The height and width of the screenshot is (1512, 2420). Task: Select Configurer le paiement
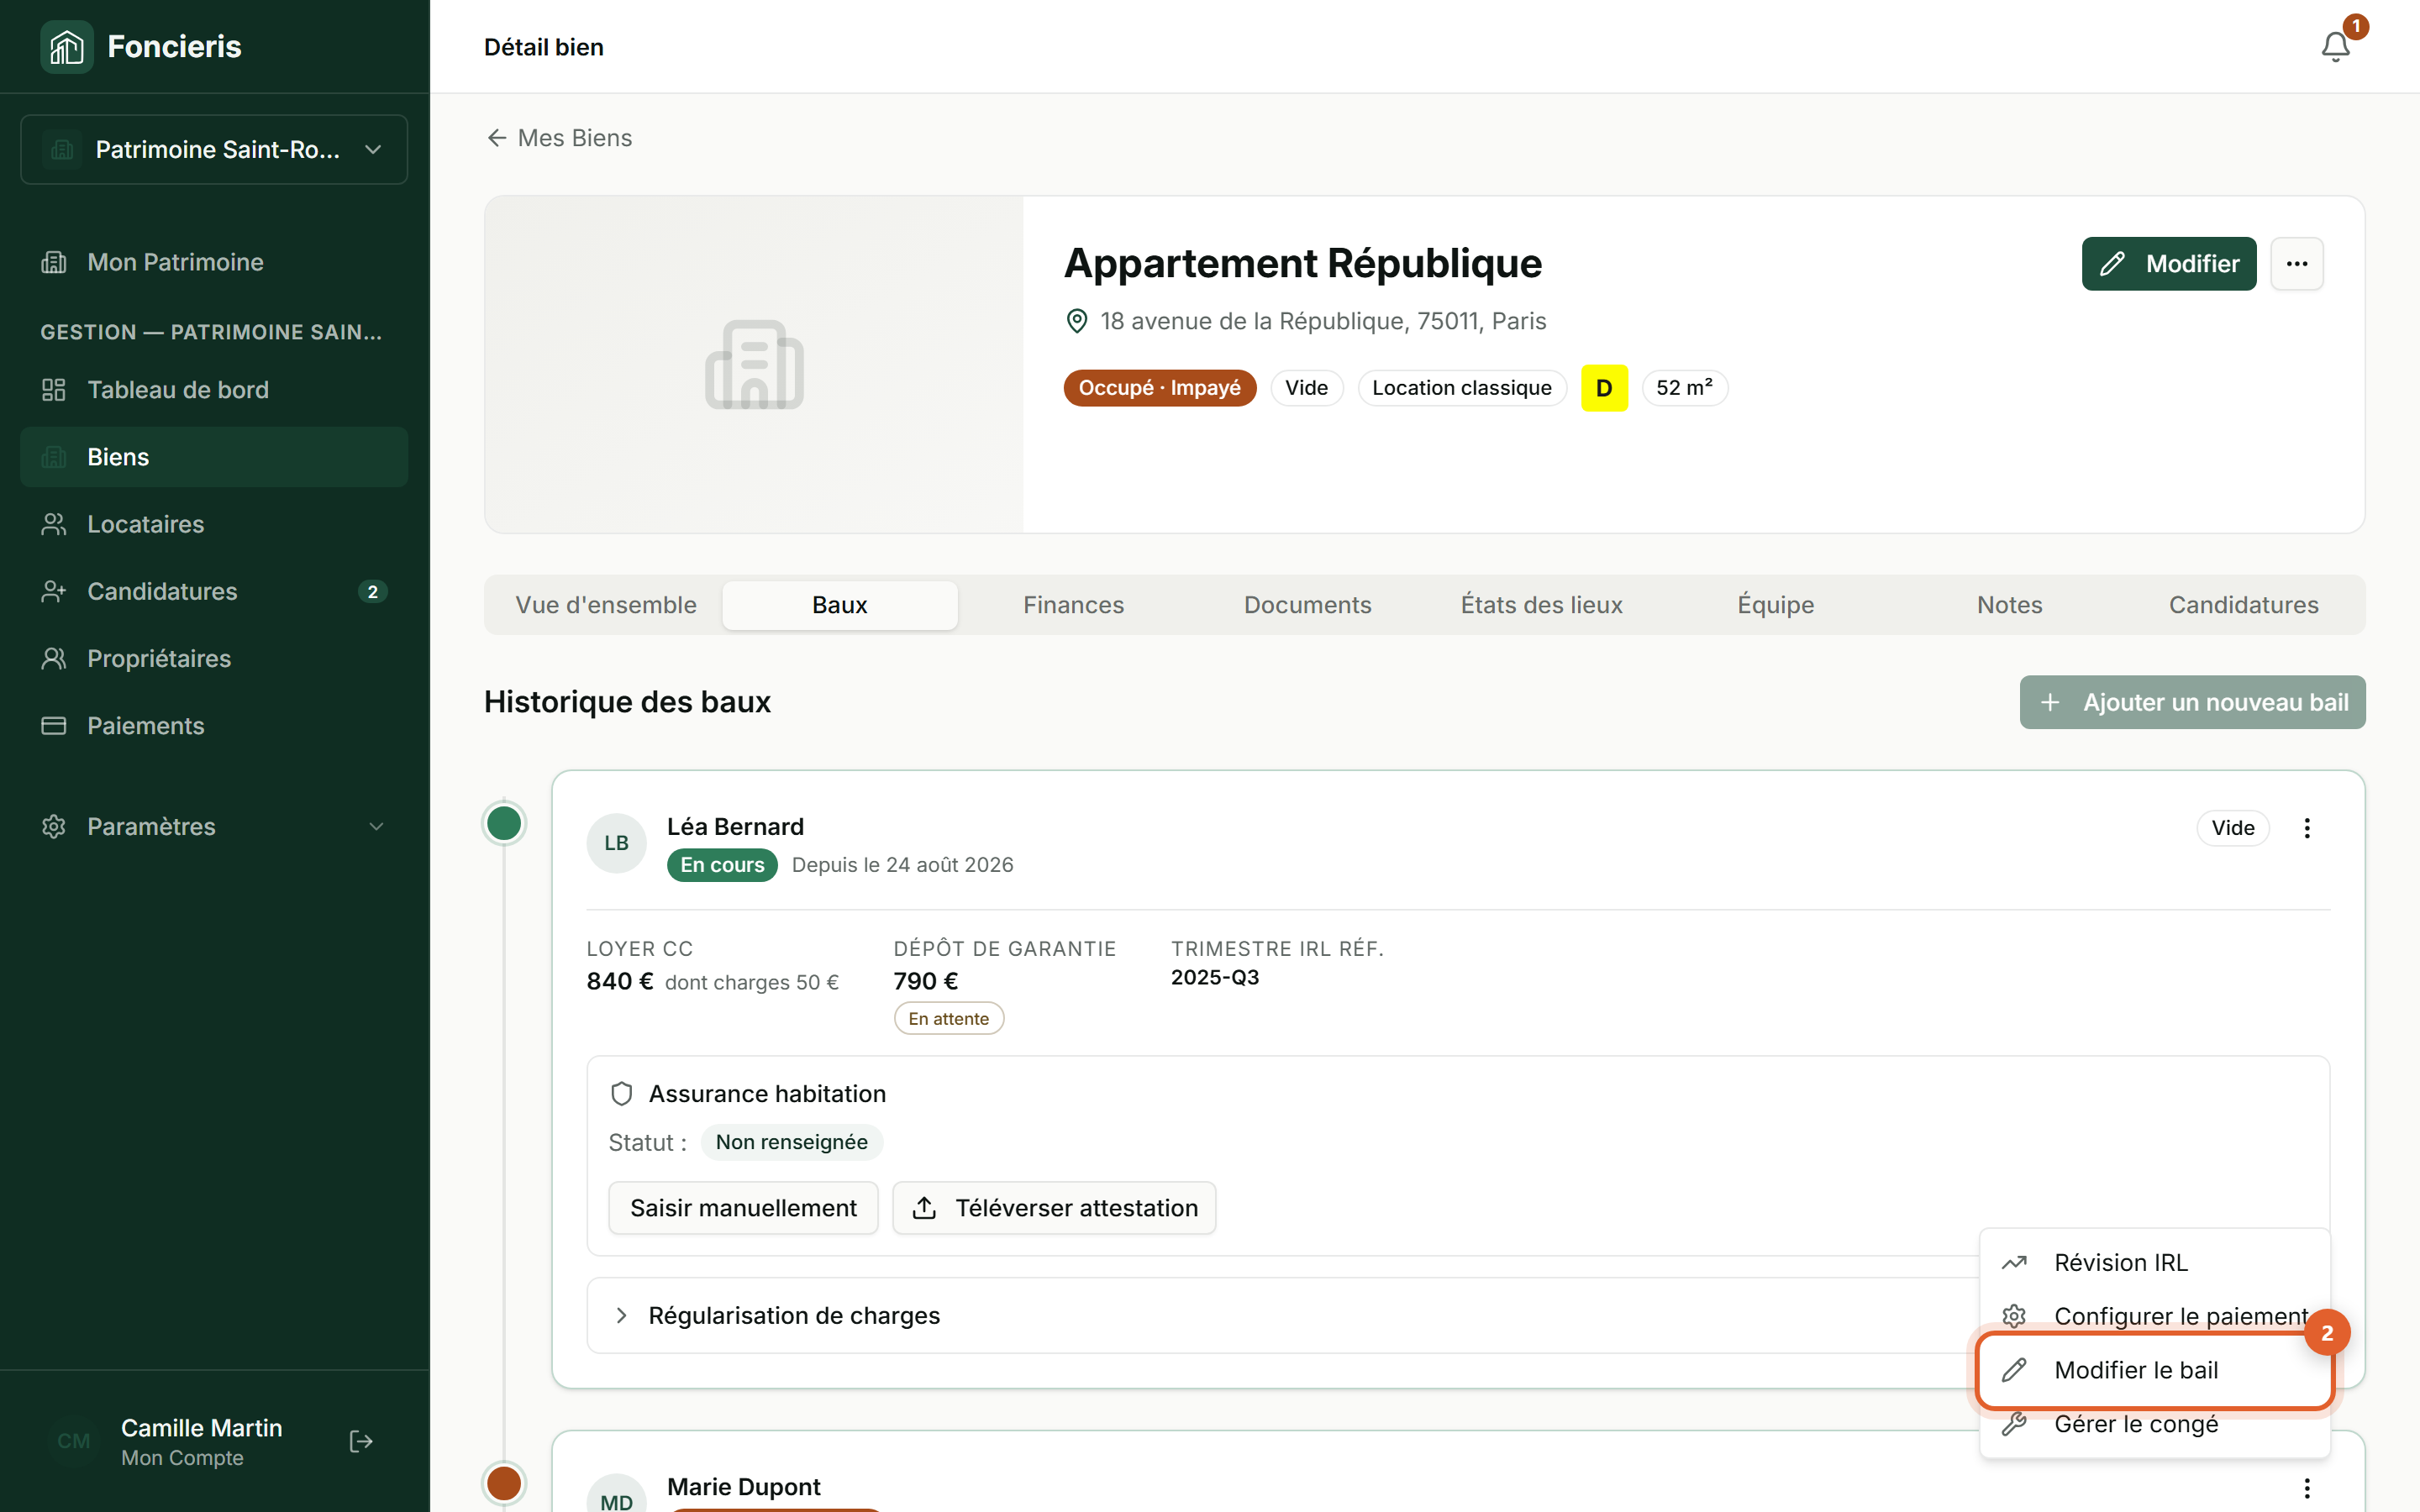point(2154,1316)
